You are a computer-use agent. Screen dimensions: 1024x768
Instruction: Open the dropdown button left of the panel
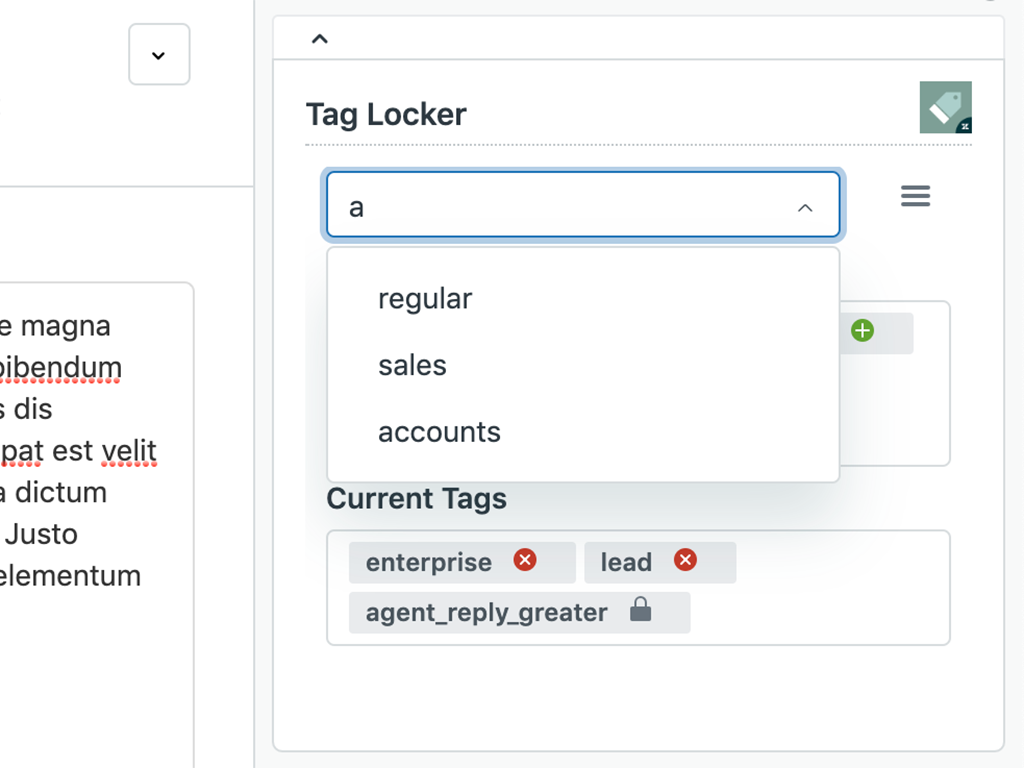(159, 55)
